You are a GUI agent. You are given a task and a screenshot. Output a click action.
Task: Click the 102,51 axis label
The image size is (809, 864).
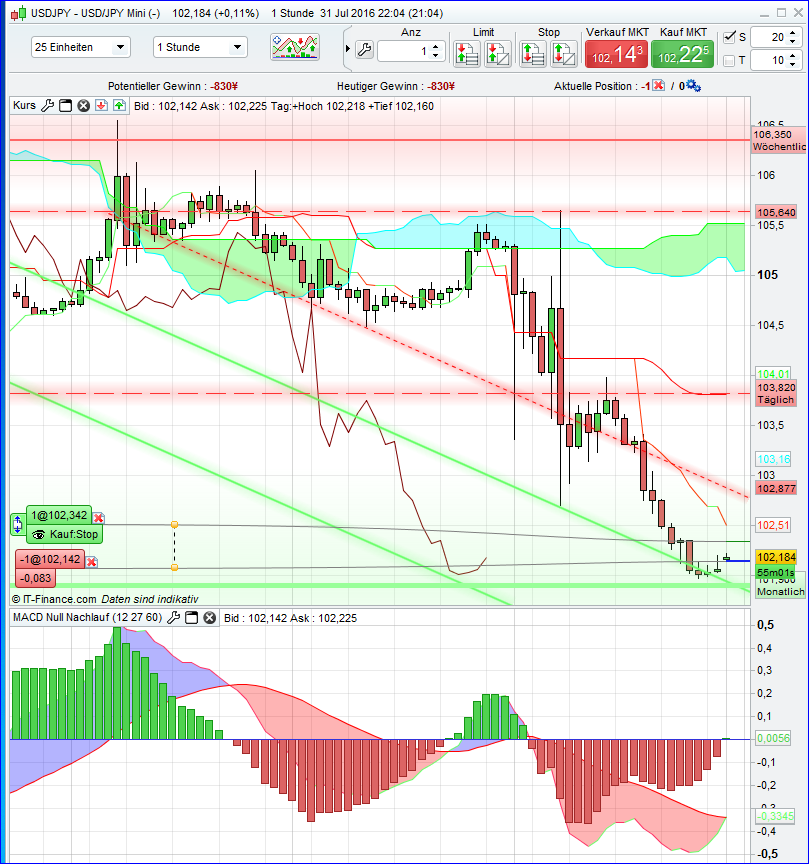[773, 525]
